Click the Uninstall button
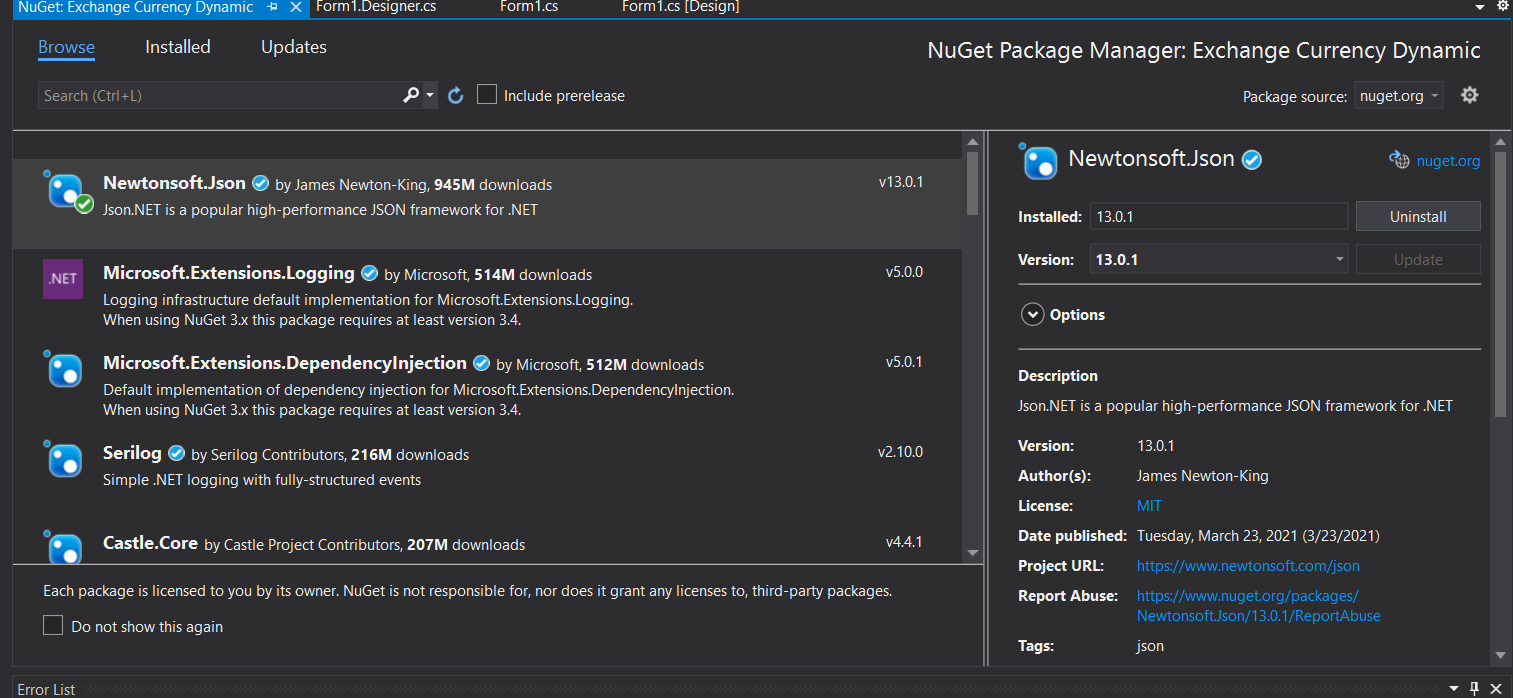Image resolution: width=1513 pixels, height=698 pixels. tap(1418, 216)
